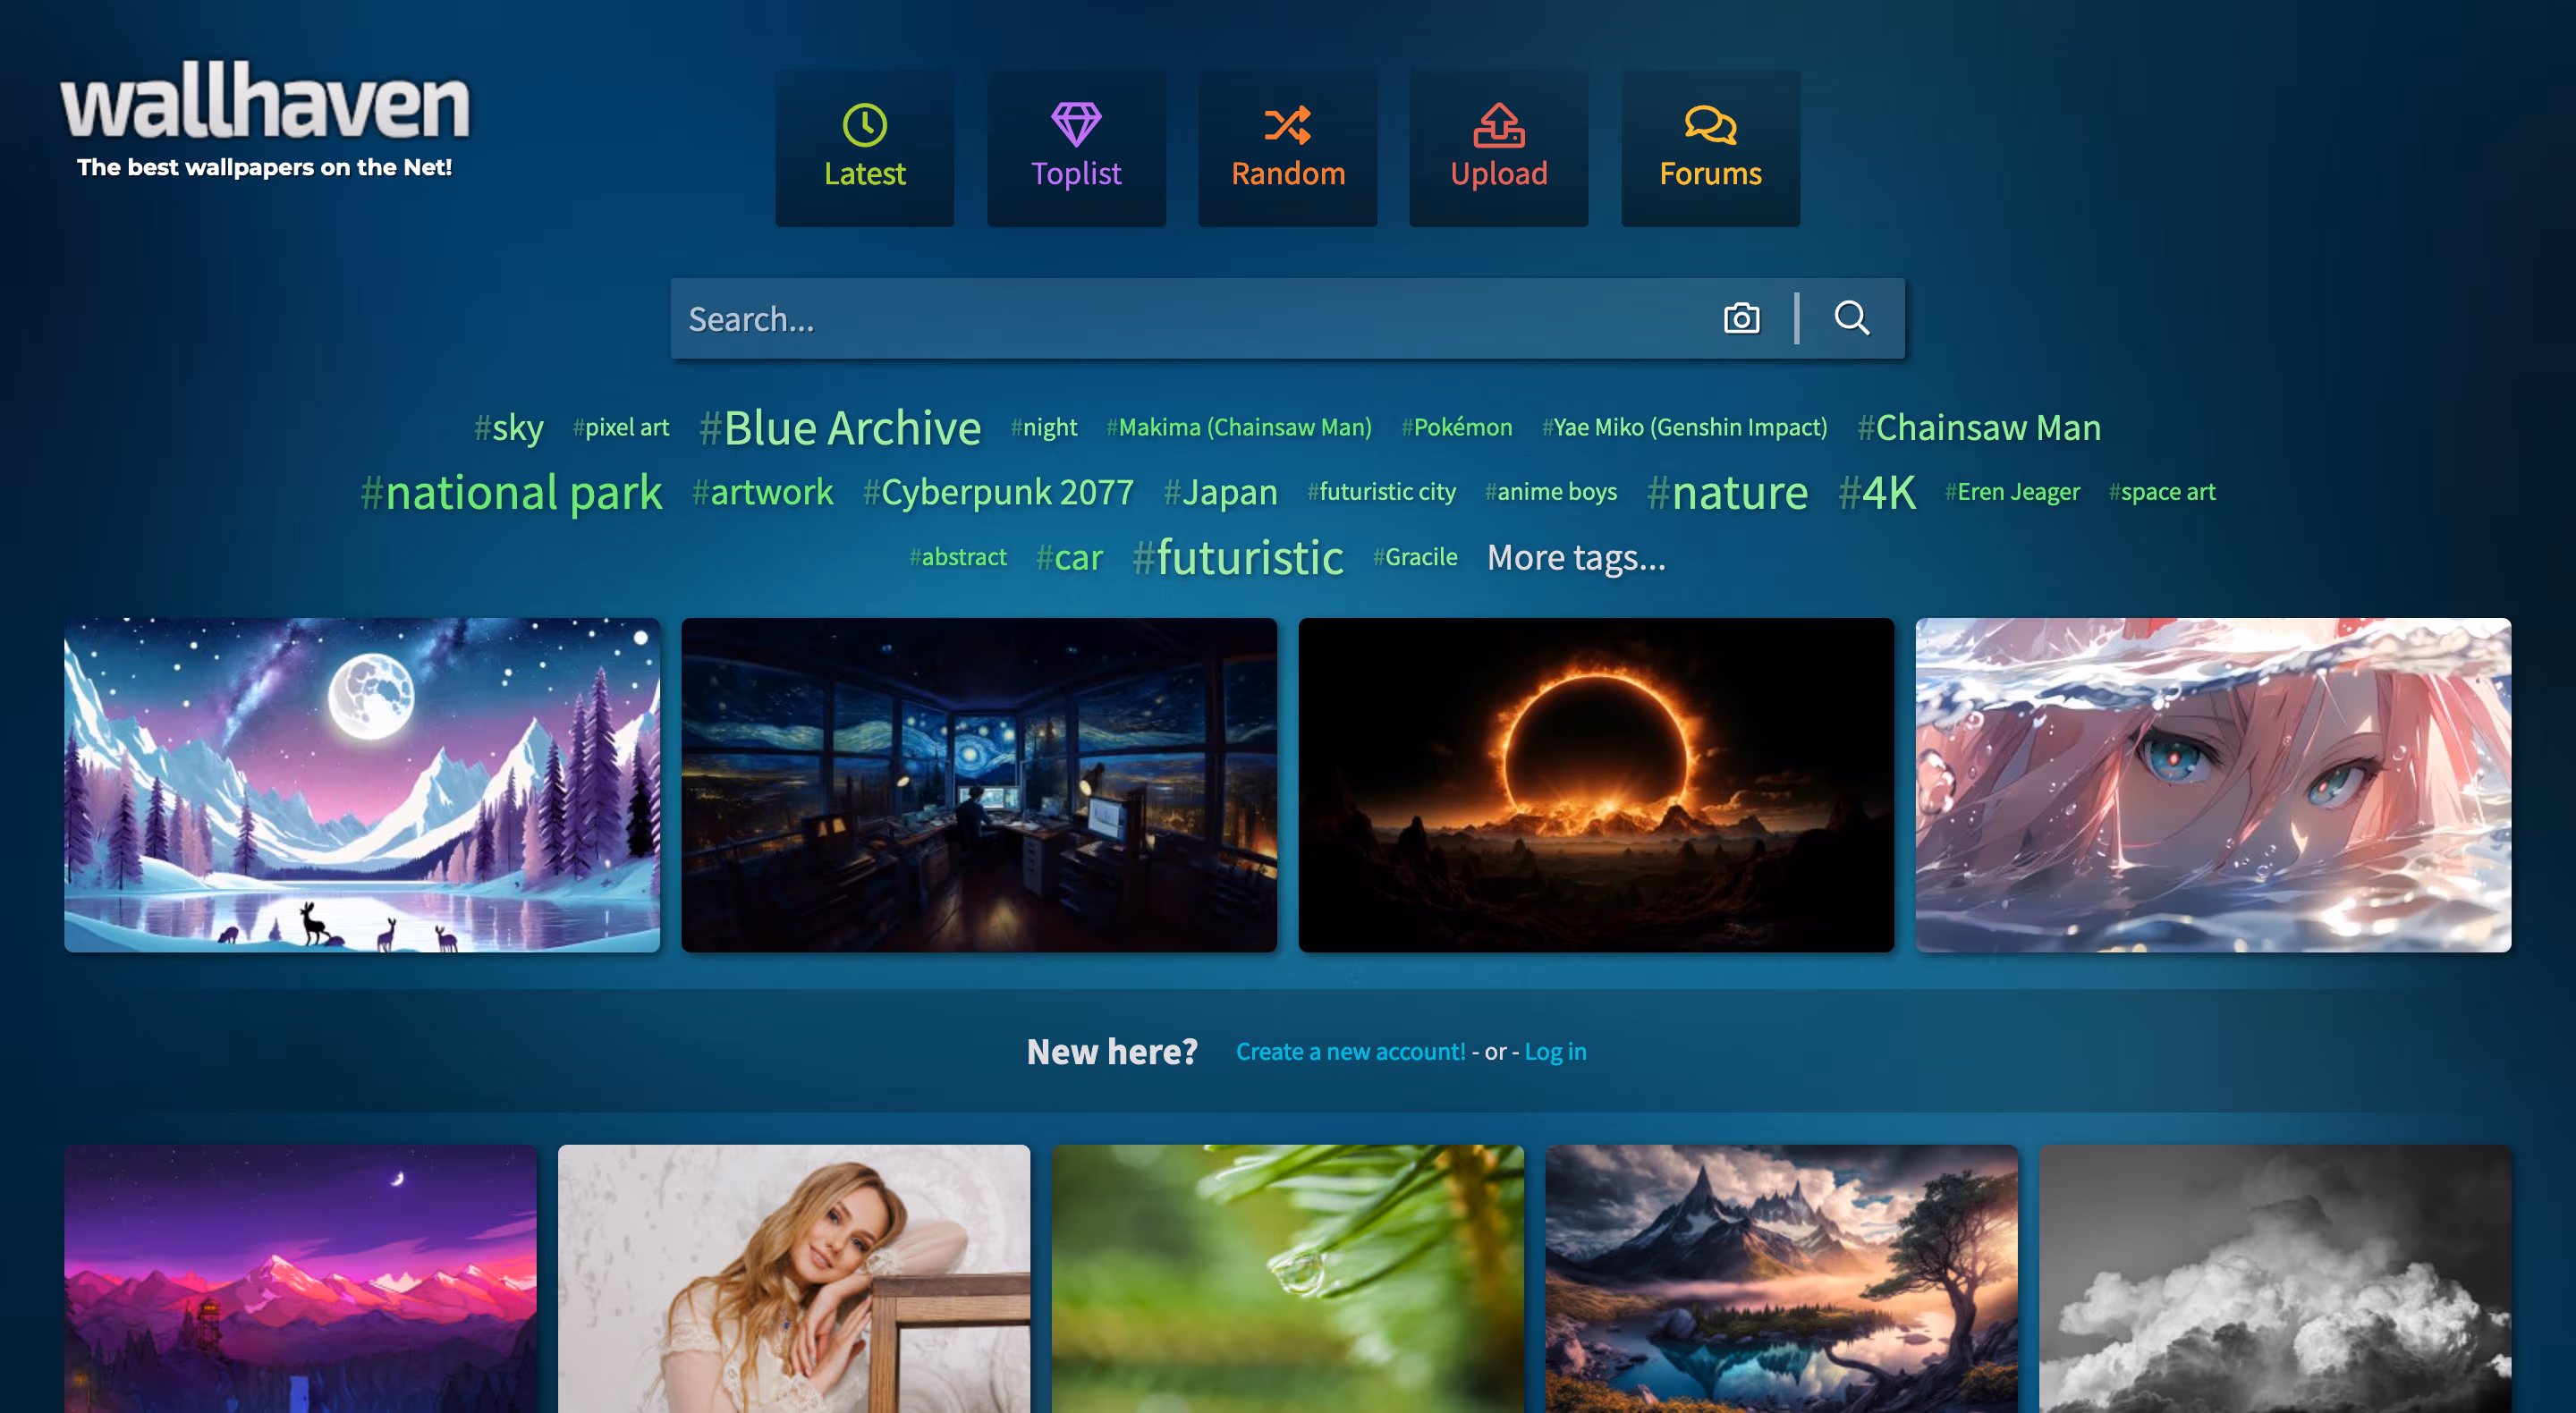Screen dimensions: 2576x1413
Task: Browse the #artwork tag
Action: tap(762, 492)
